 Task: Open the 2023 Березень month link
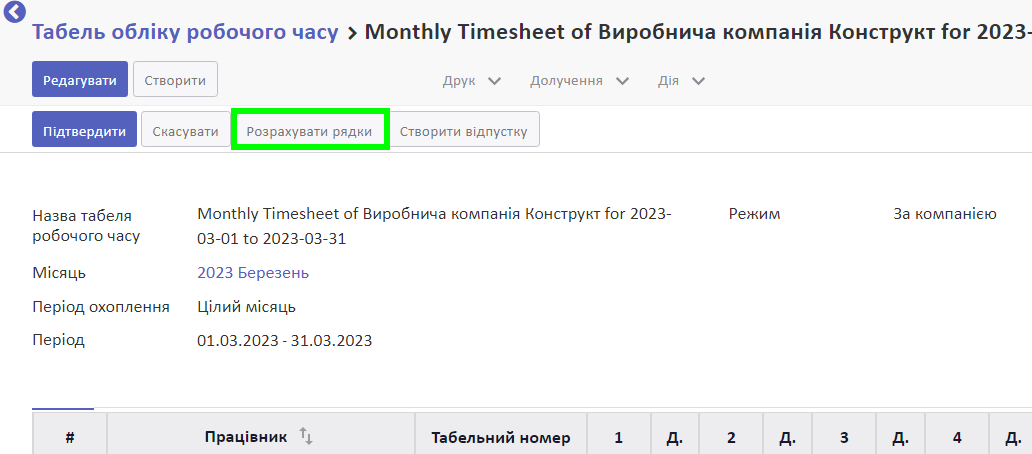(253, 272)
